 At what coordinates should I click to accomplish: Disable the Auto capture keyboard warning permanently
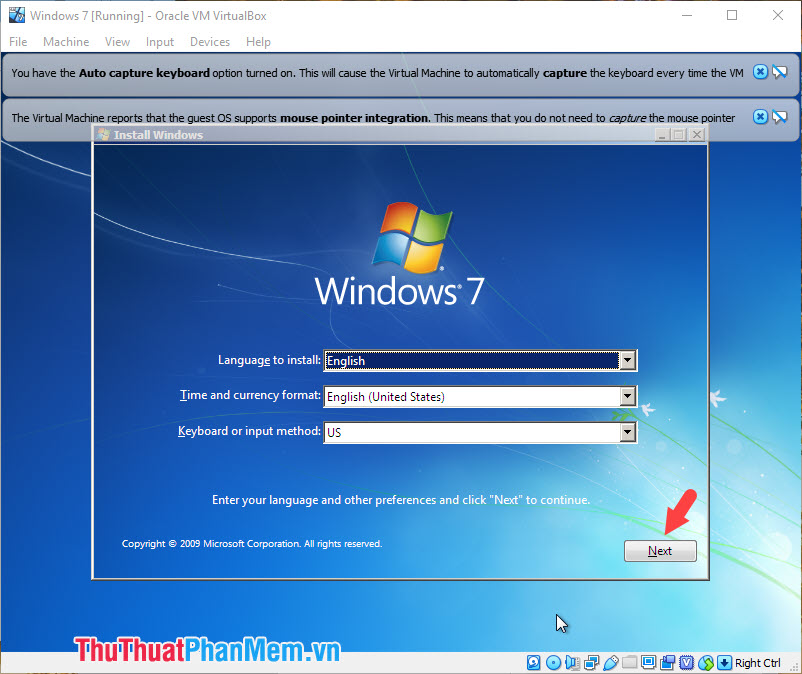781,72
